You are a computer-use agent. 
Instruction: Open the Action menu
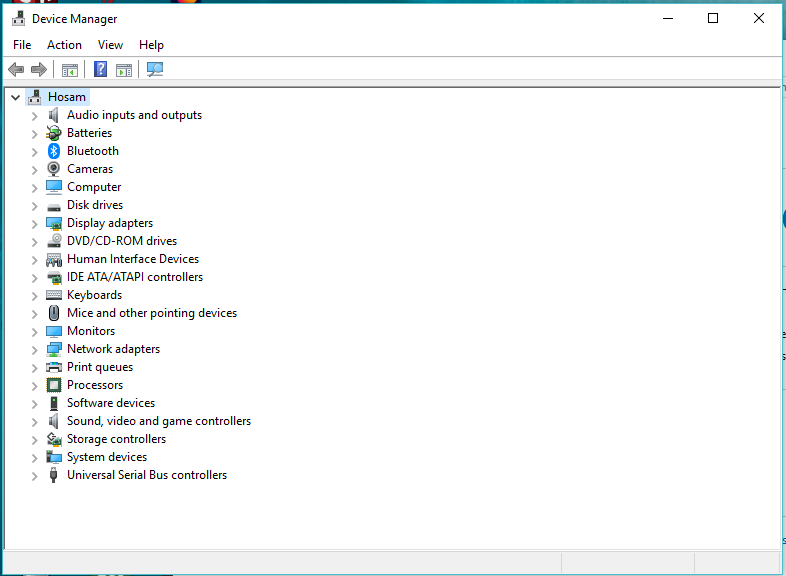pyautogui.click(x=64, y=45)
